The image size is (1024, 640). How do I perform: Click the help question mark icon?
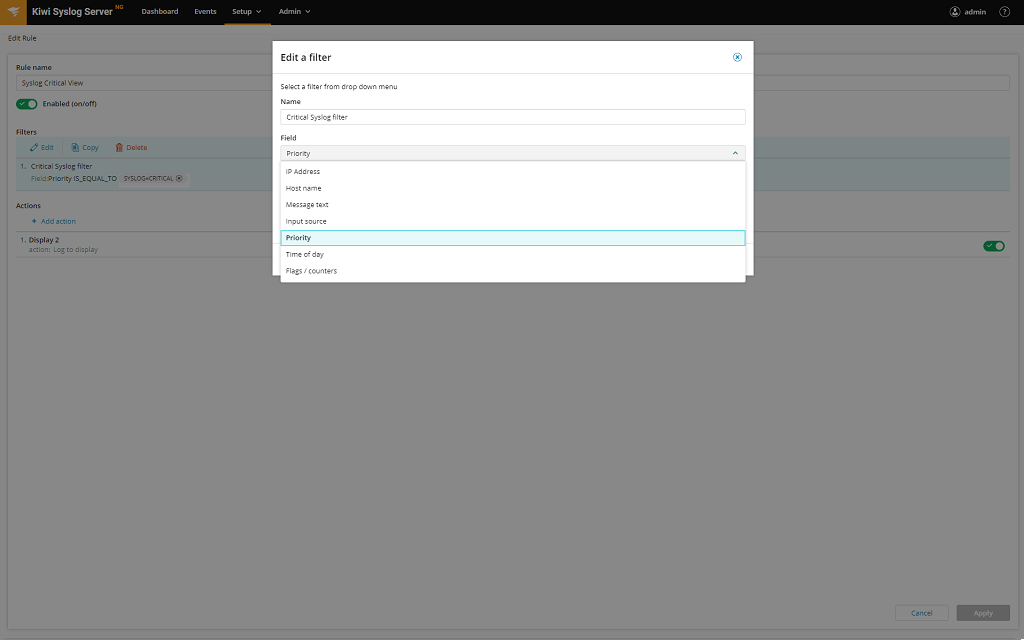(1003, 11)
